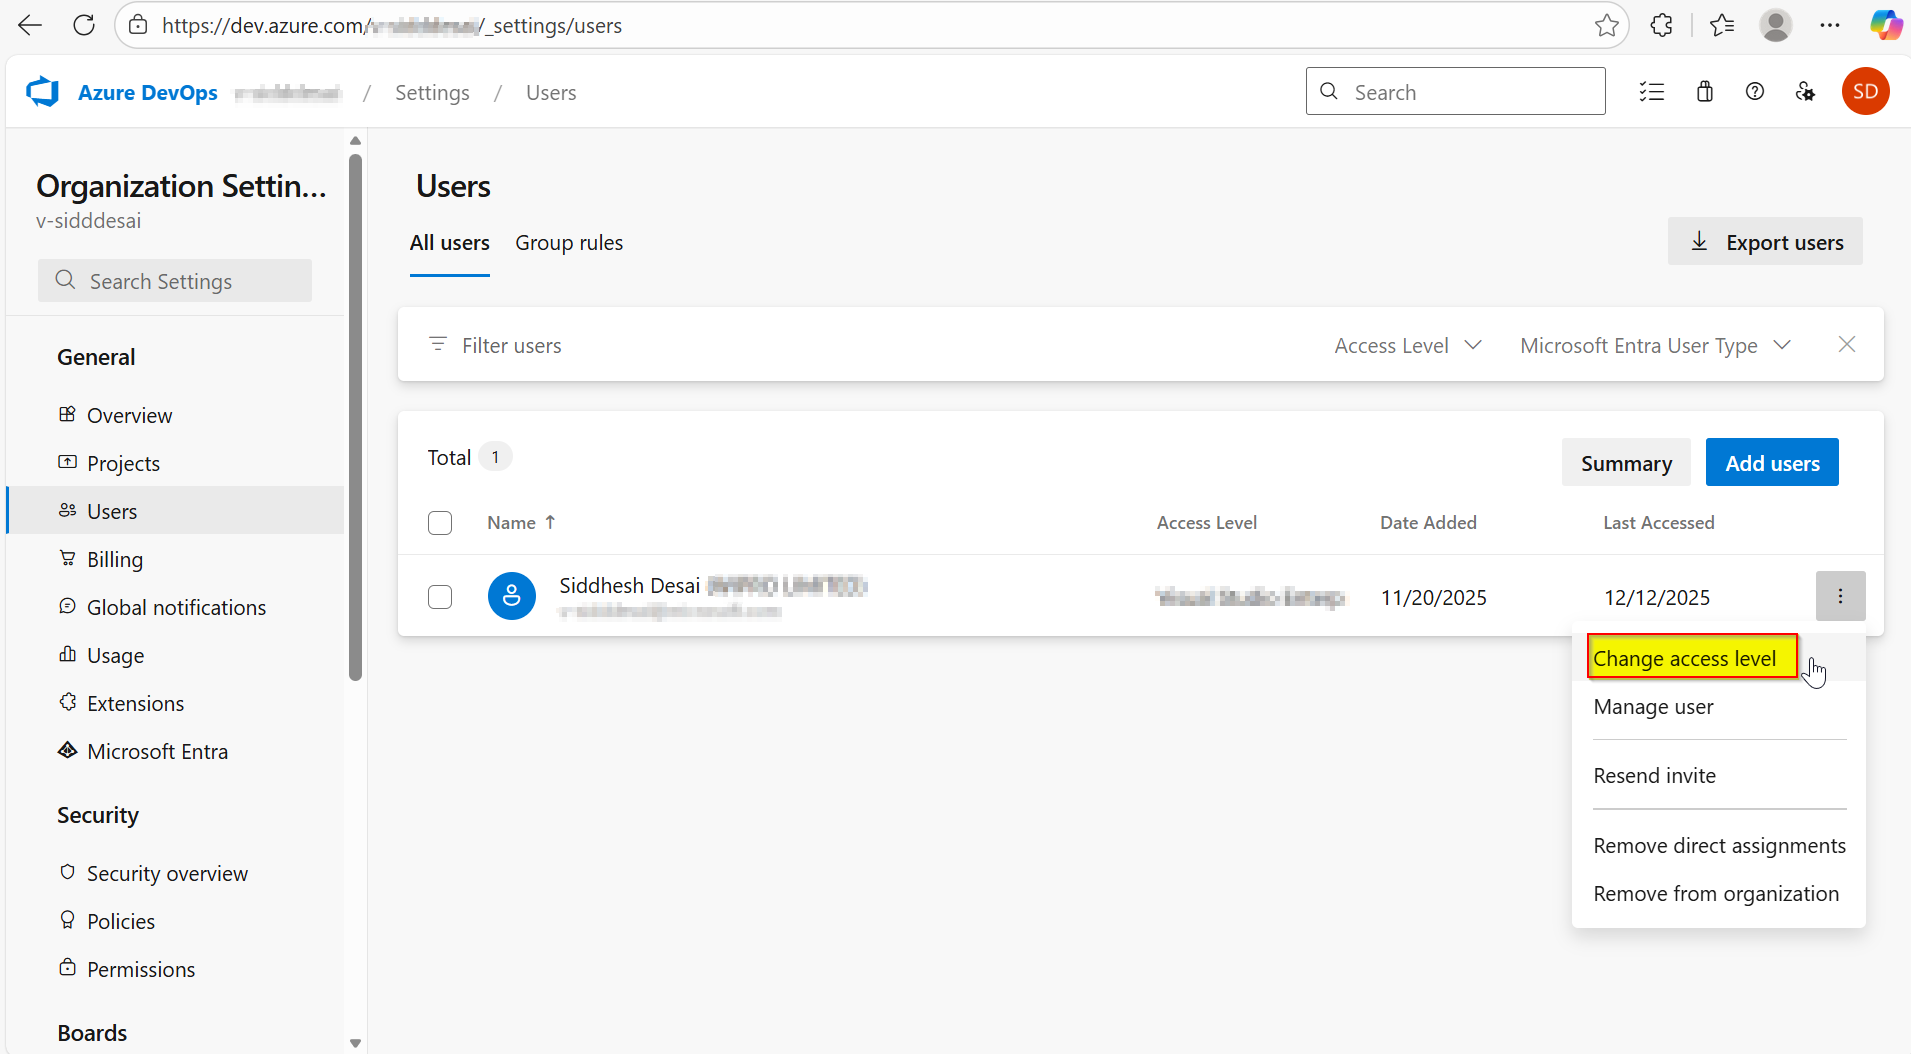Screen dimensions: 1911x1054
Task: Open Extensions in the settings sidebar
Action: tap(176, 703)
